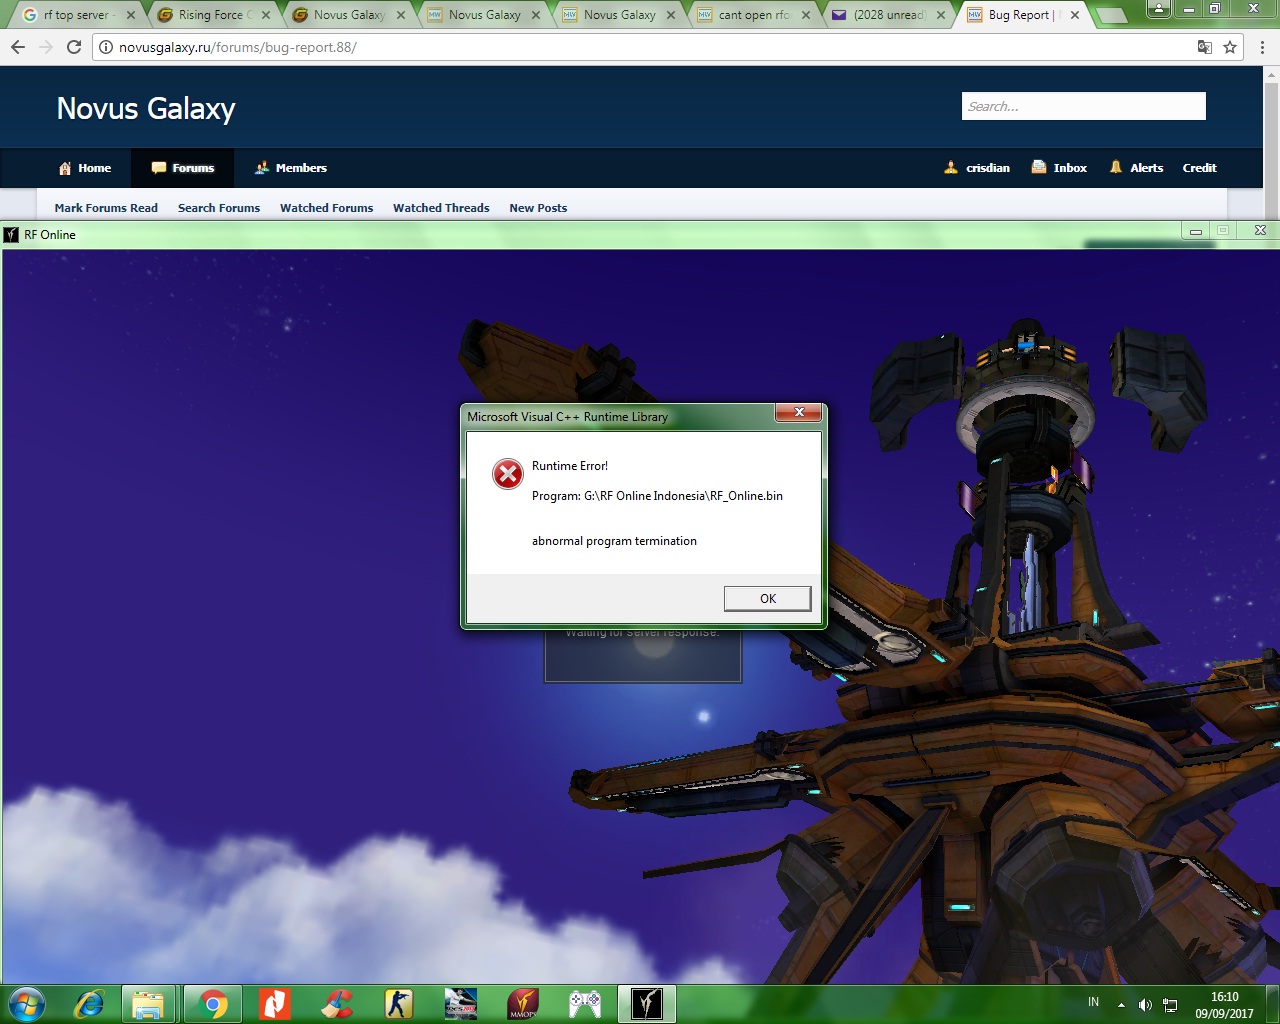Screen dimensions: 1280x1024
Task: Show hidden system tray icons
Action: pos(1121,1005)
